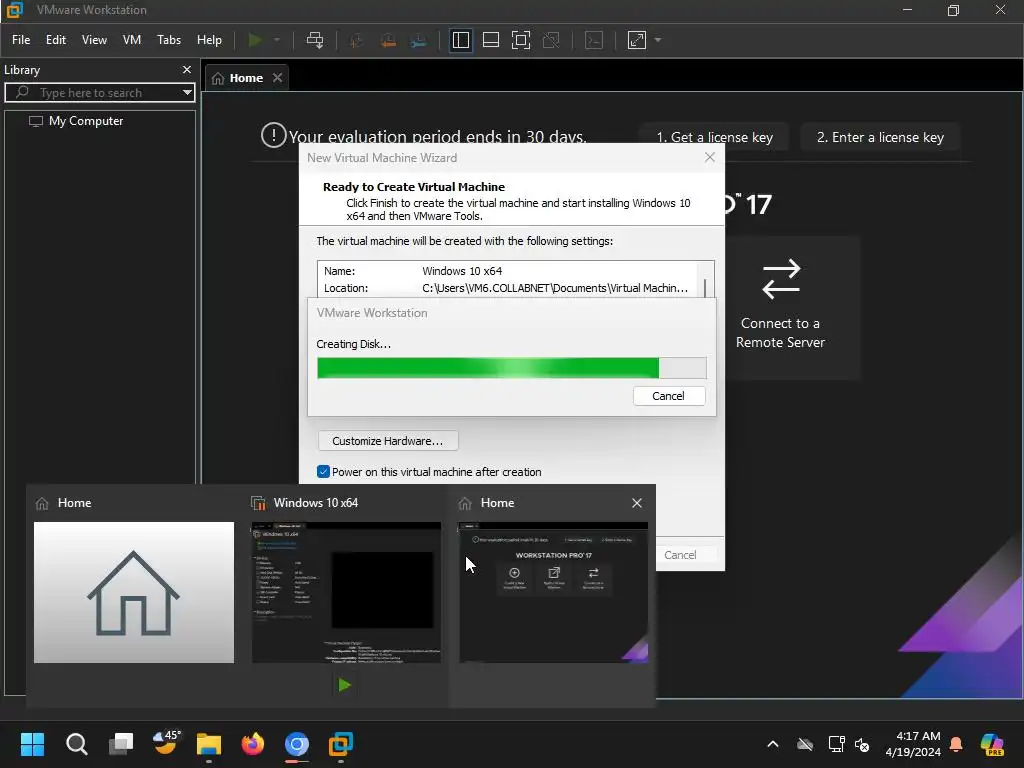1024x768 pixels.
Task: Show hidden system tray icons chevron
Action: click(x=773, y=744)
